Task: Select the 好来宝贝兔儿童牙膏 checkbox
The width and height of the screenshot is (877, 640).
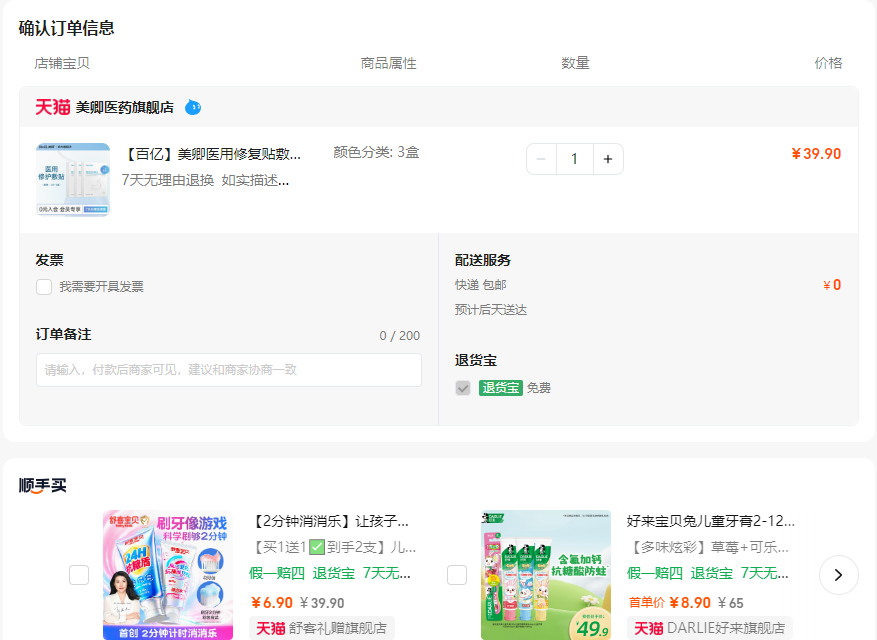Action: click(x=457, y=575)
